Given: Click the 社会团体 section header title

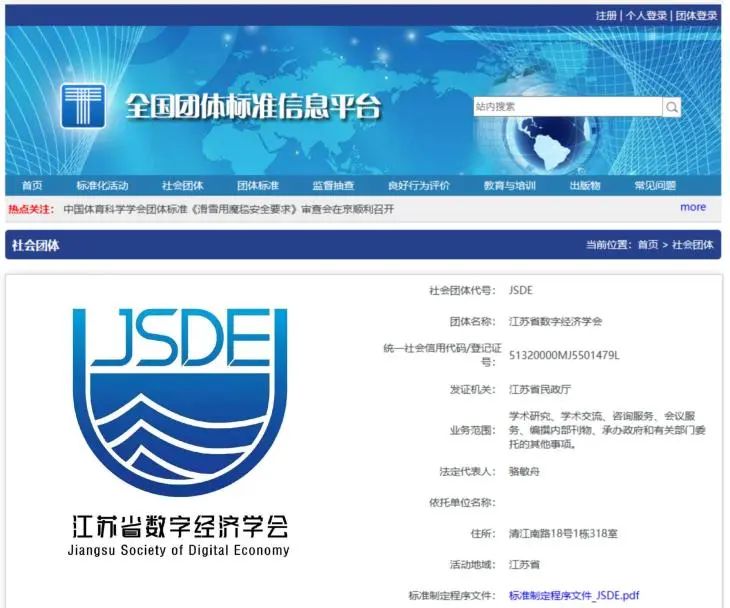Looking at the screenshot, I should [36, 245].
